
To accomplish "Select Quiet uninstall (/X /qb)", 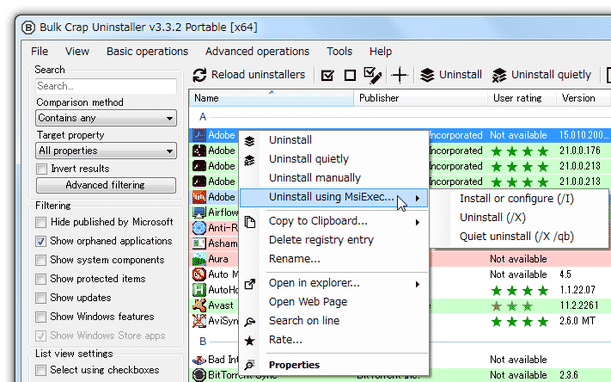I will 517,237.
